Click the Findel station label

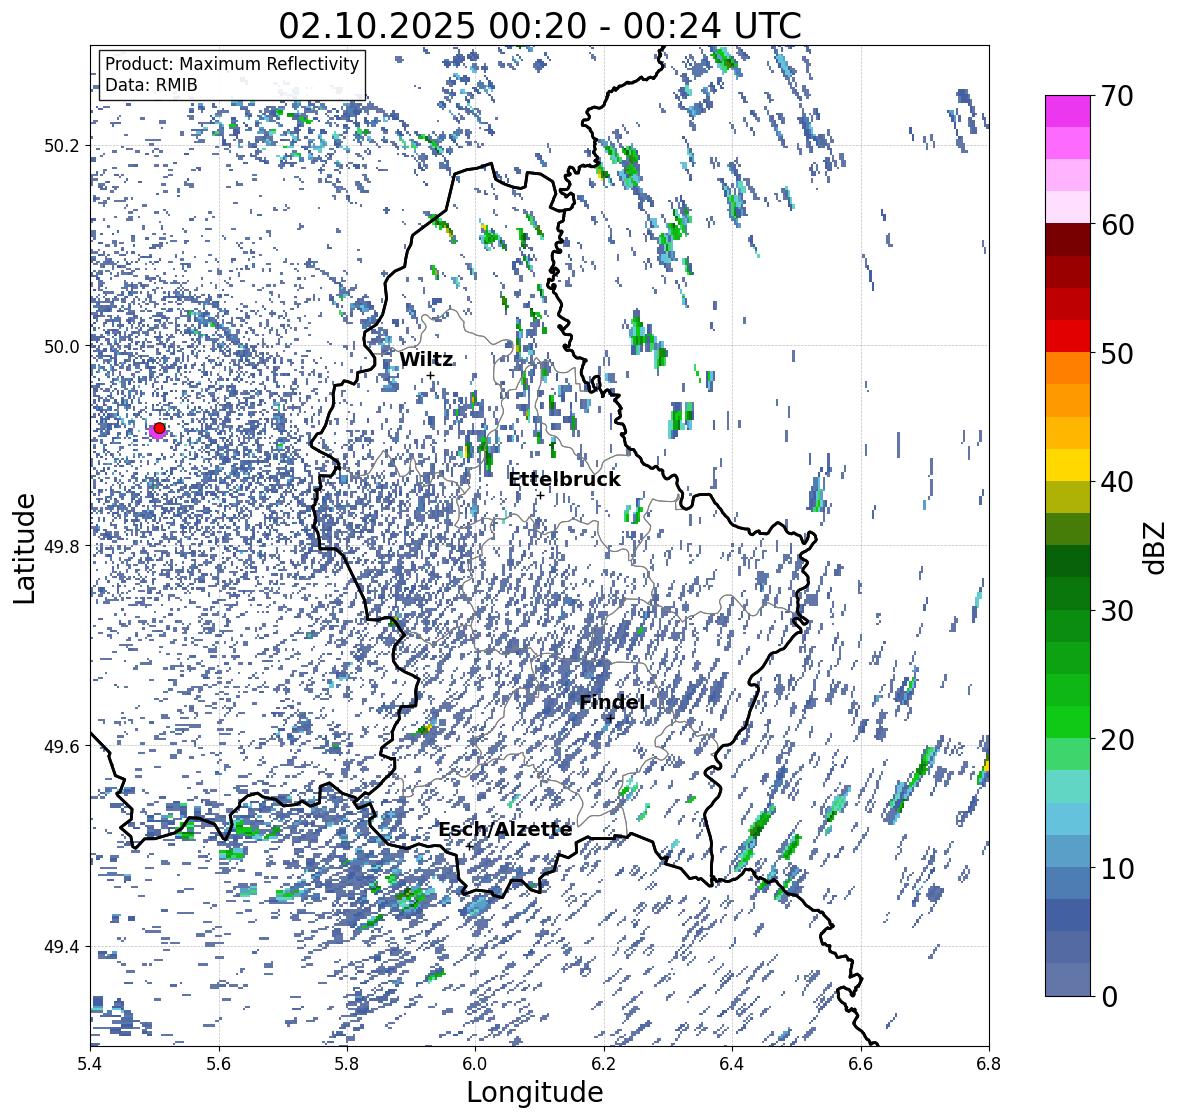(612, 703)
